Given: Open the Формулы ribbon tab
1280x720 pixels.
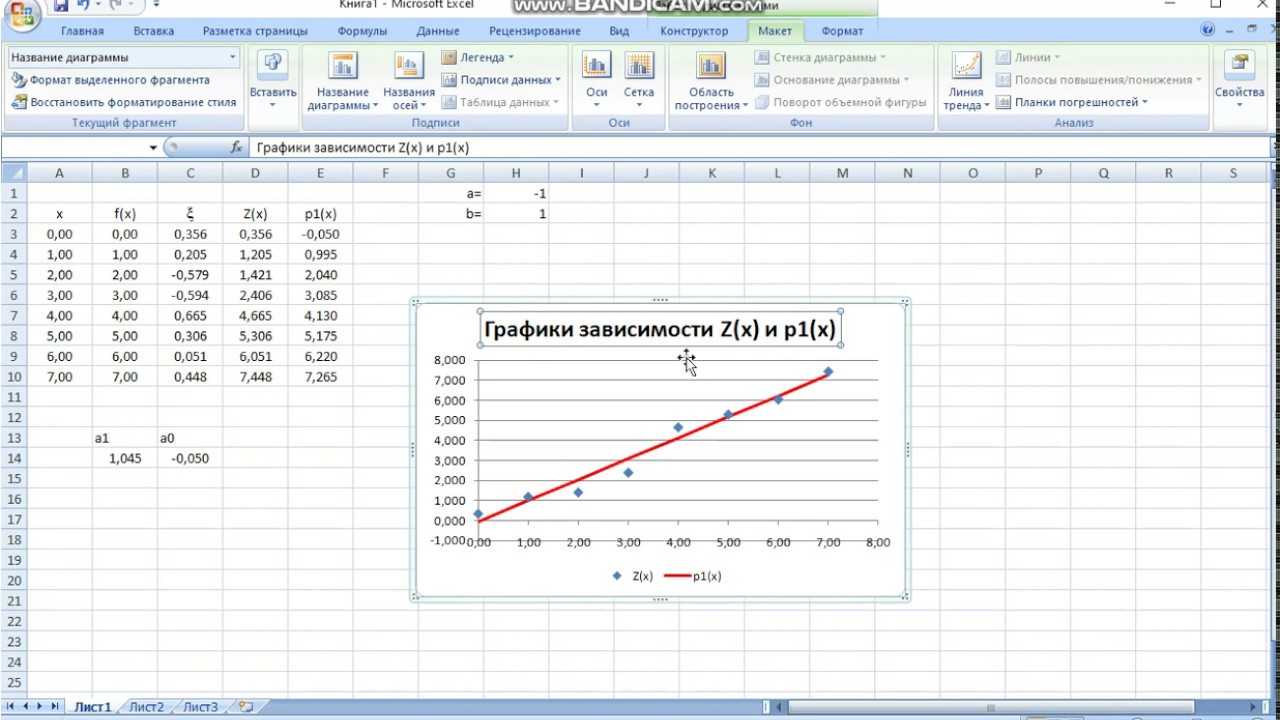Looking at the screenshot, I should (x=362, y=31).
